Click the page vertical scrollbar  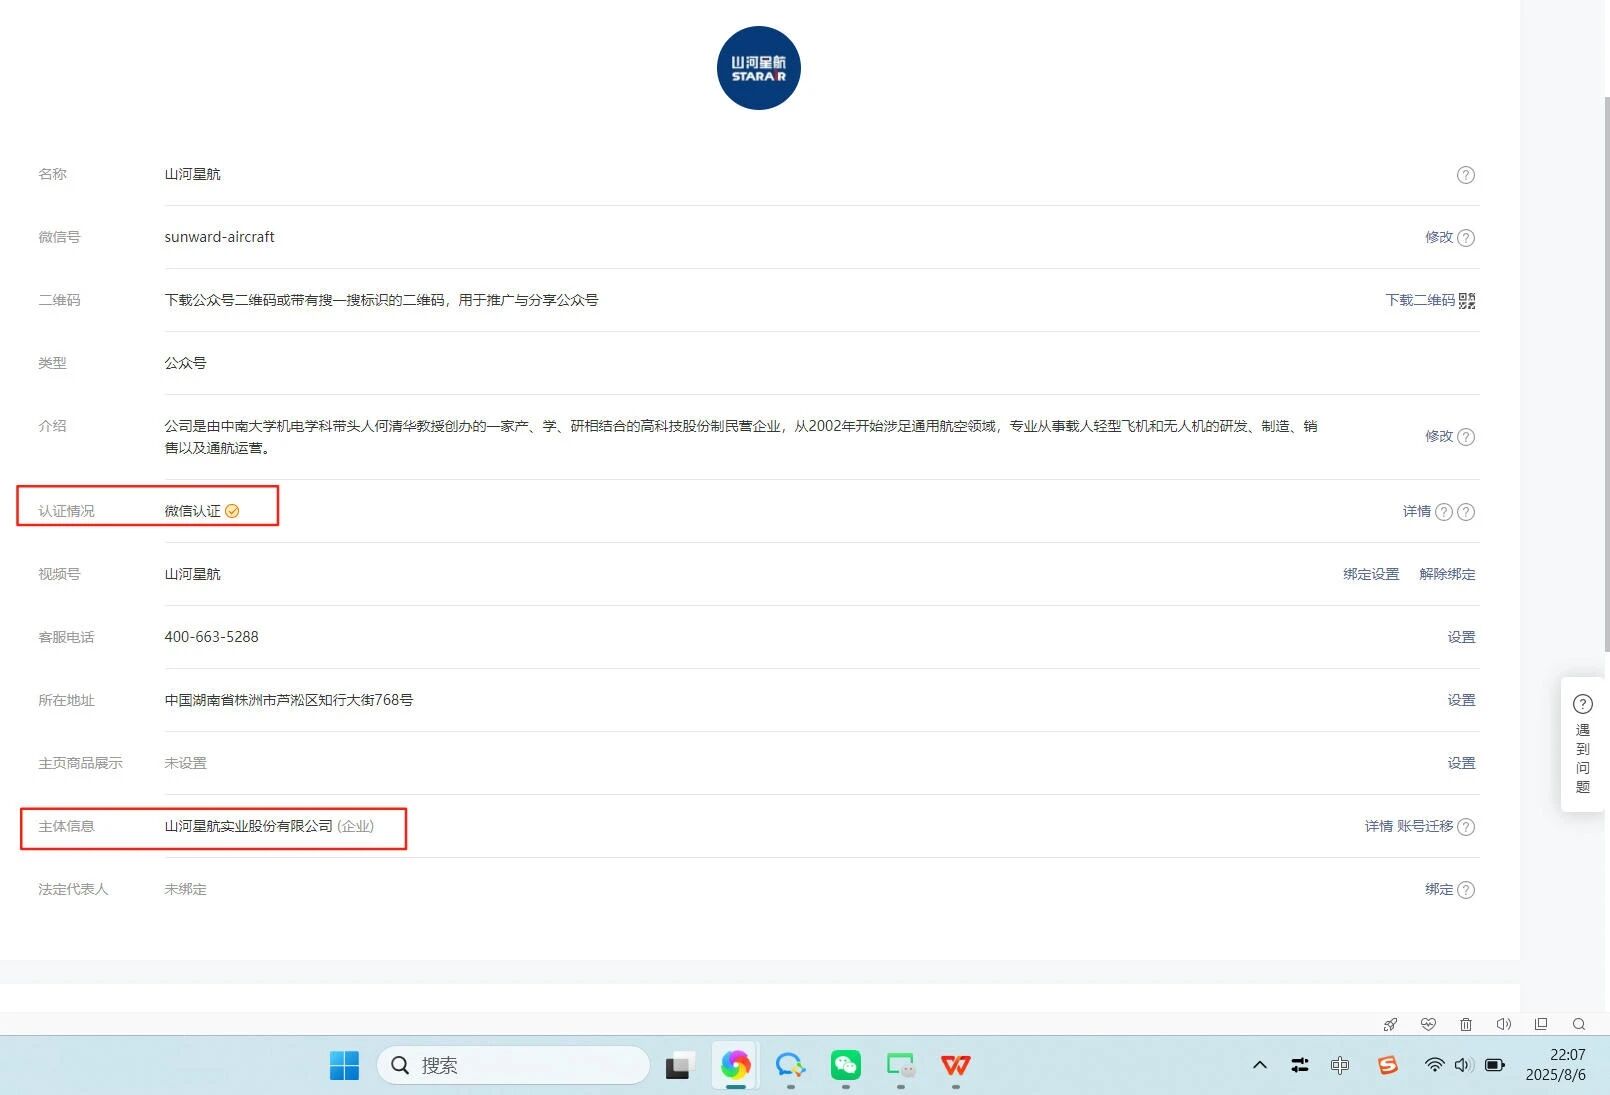point(1606,374)
